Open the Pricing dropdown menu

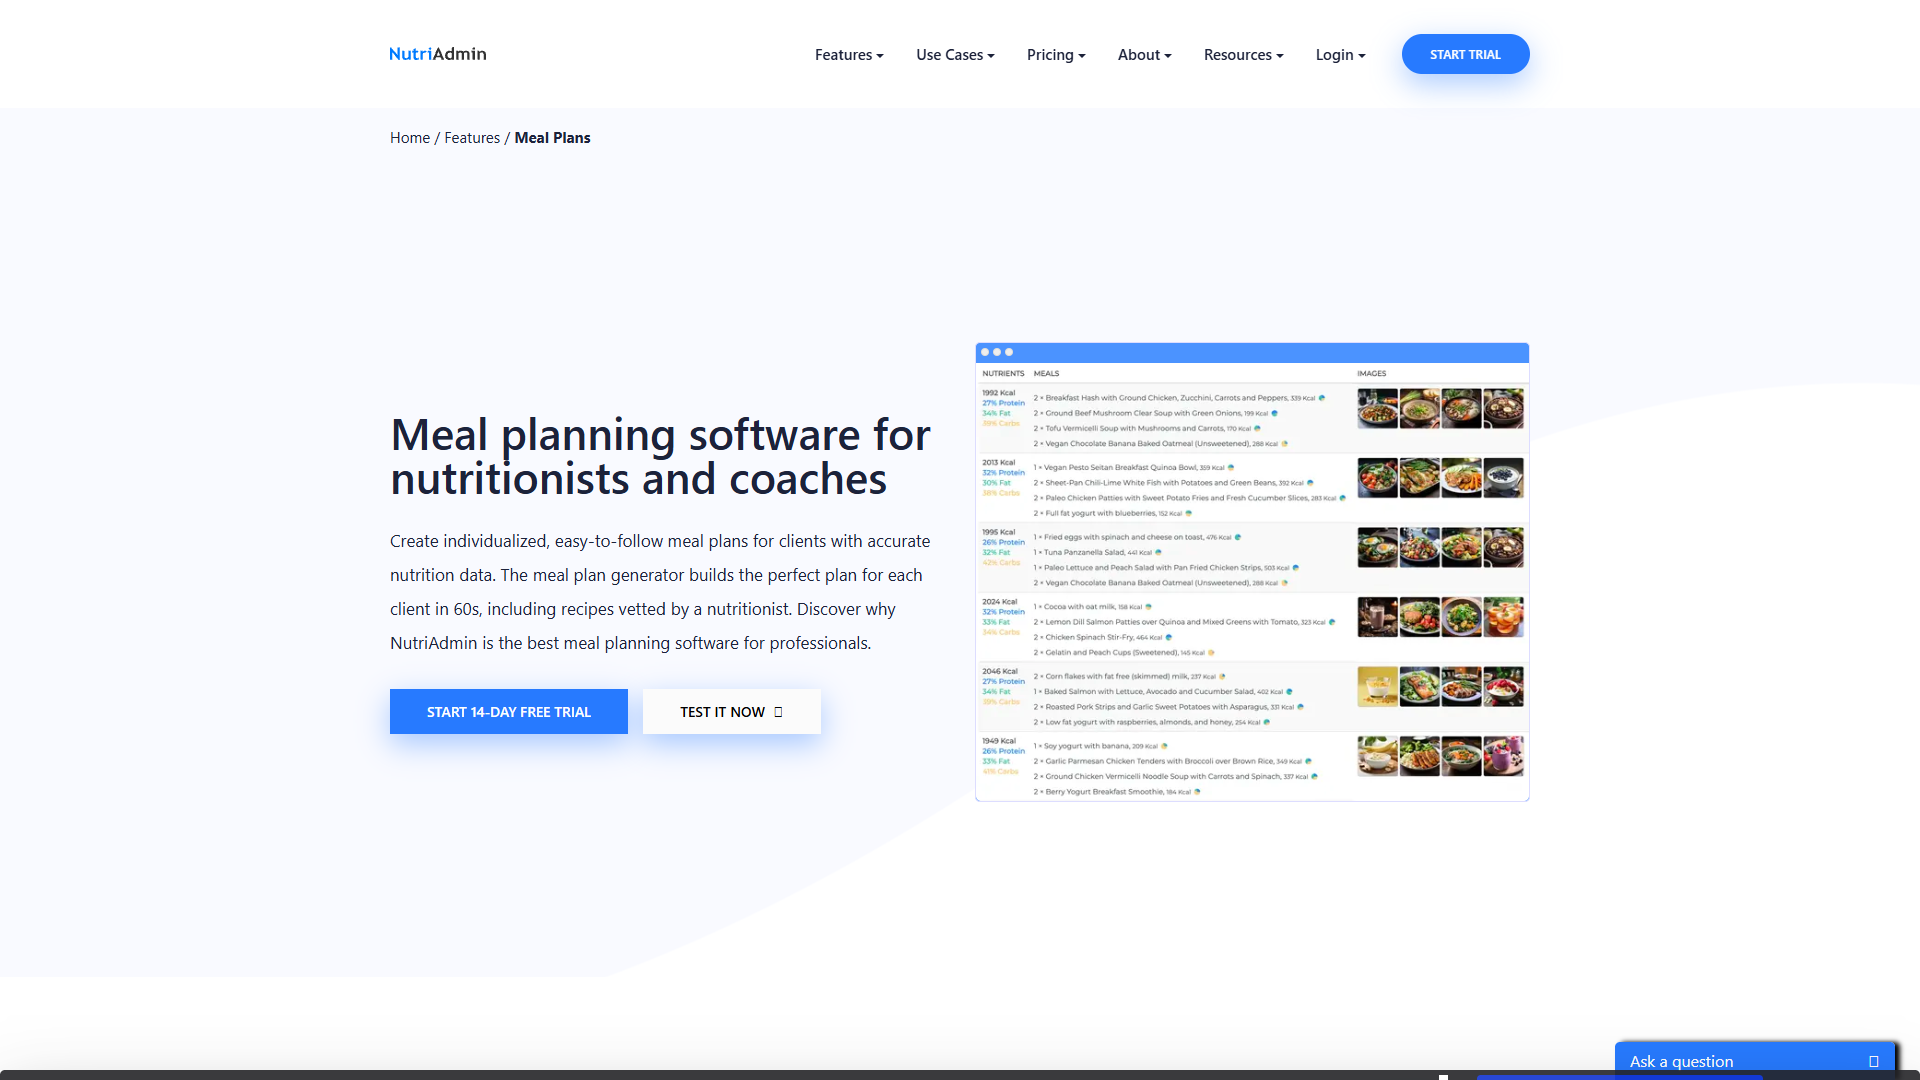click(1056, 55)
